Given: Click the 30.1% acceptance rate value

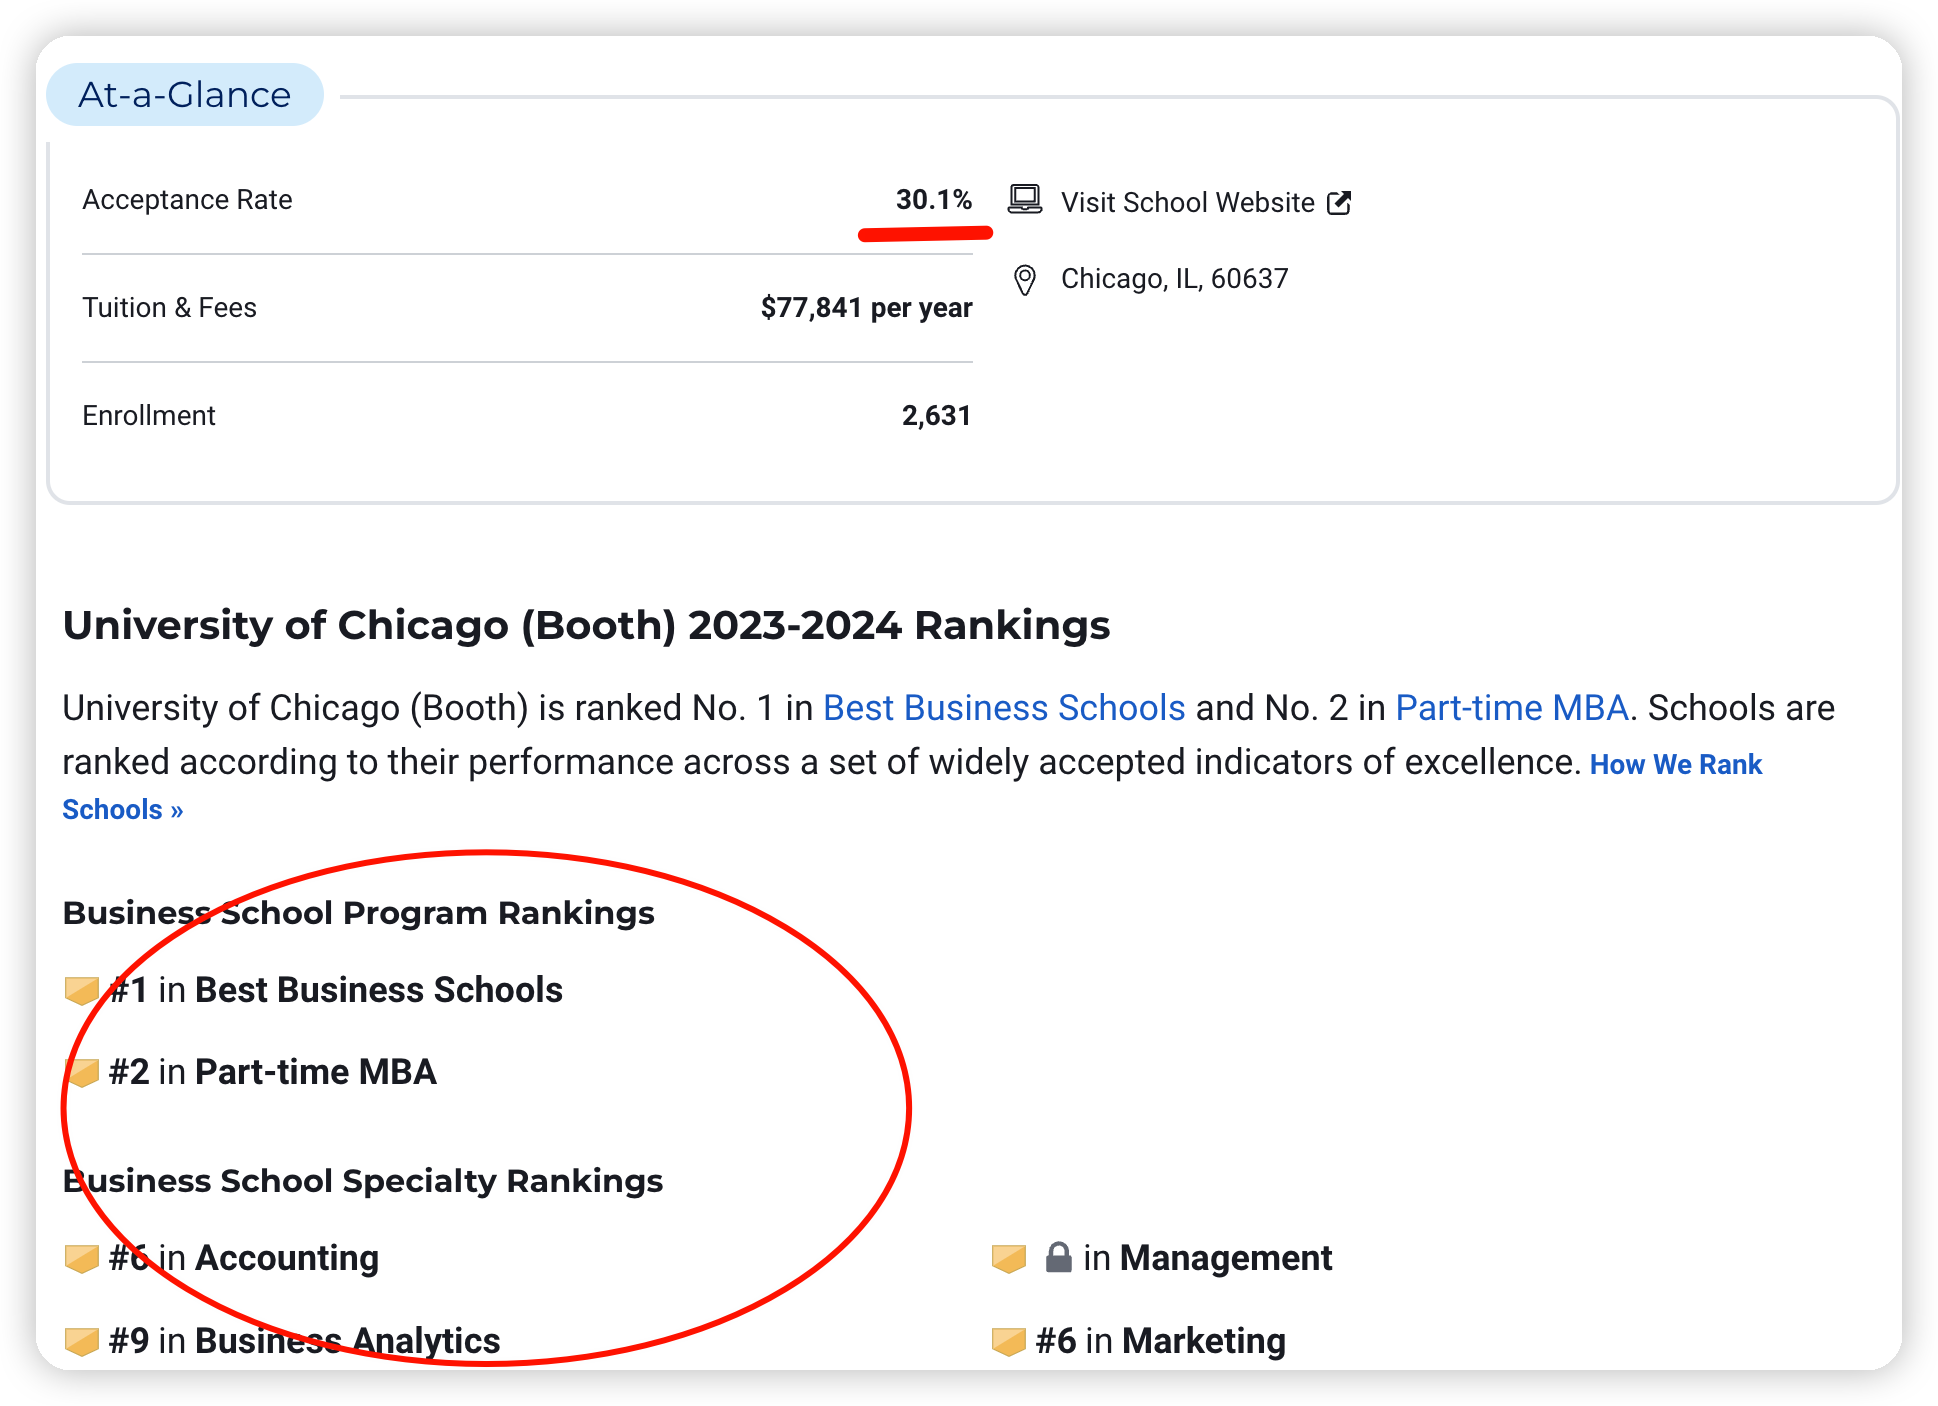Looking at the screenshot, I should click(934, 200).
